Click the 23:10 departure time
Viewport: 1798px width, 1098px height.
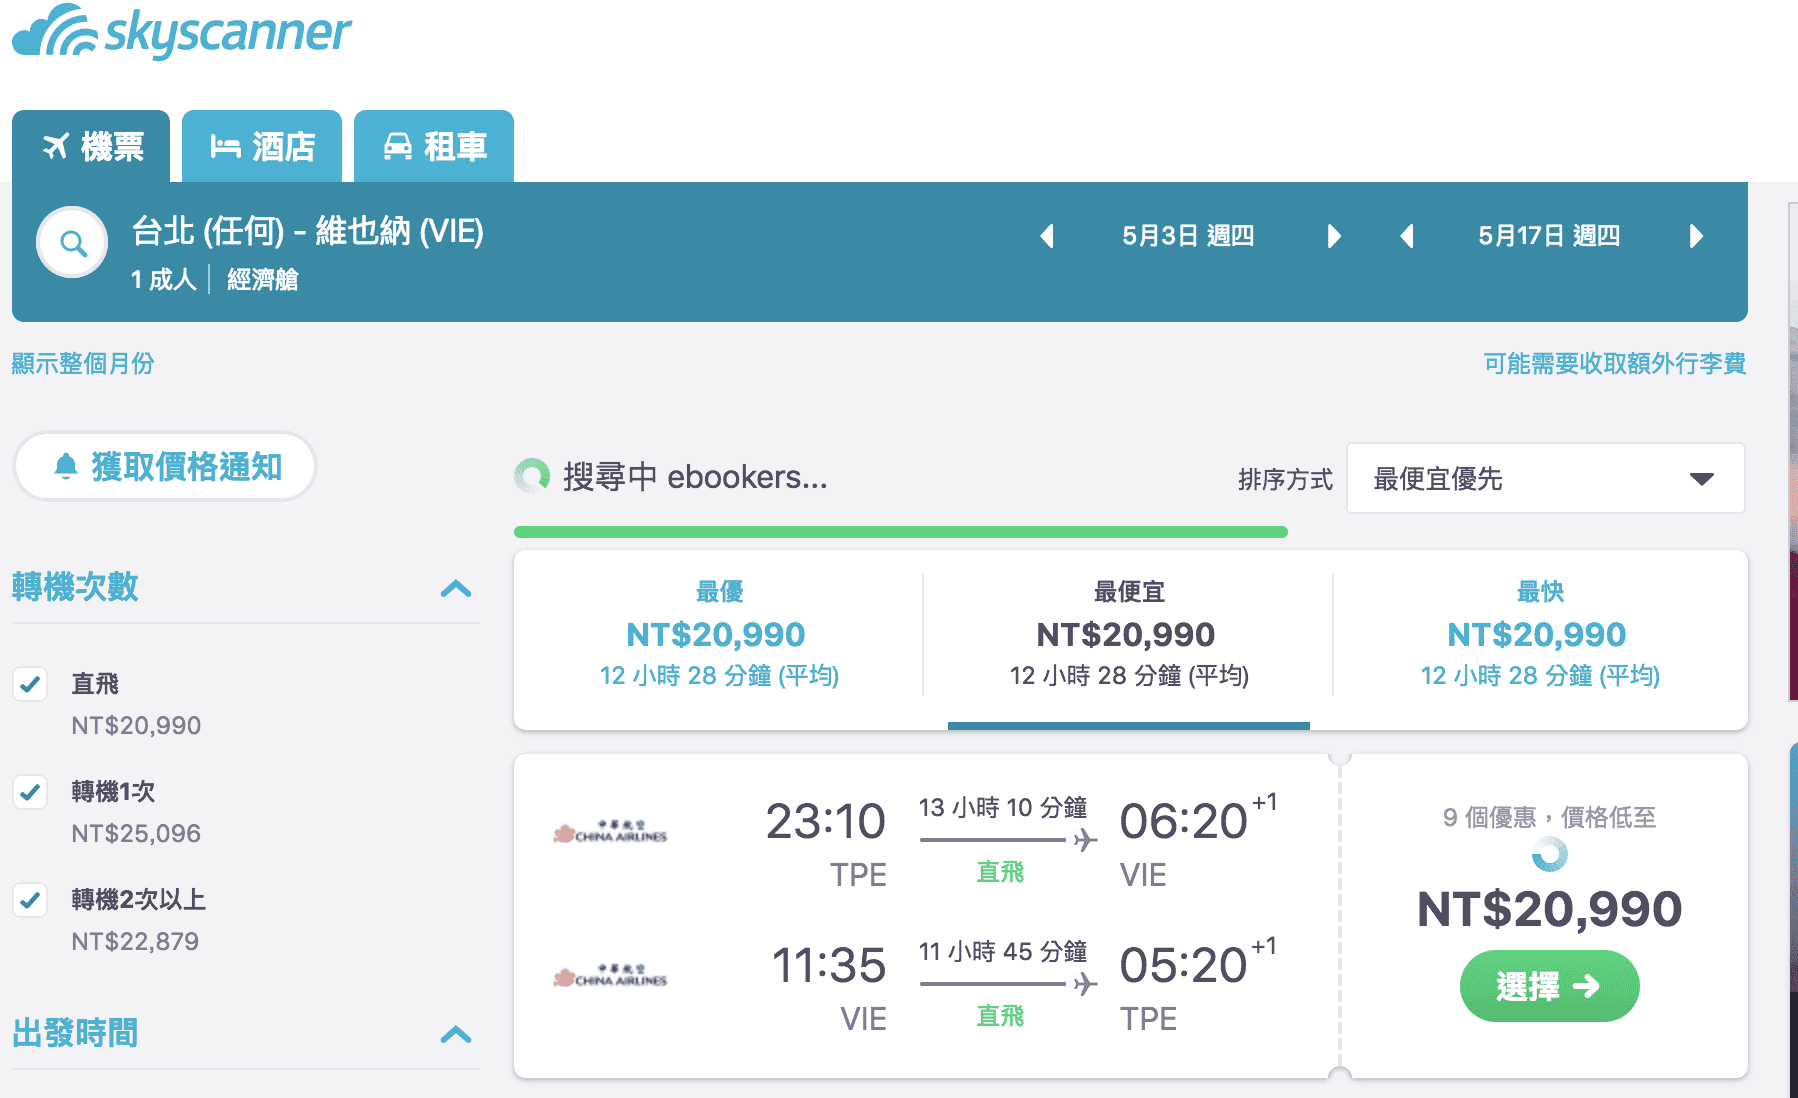point(826,821)
